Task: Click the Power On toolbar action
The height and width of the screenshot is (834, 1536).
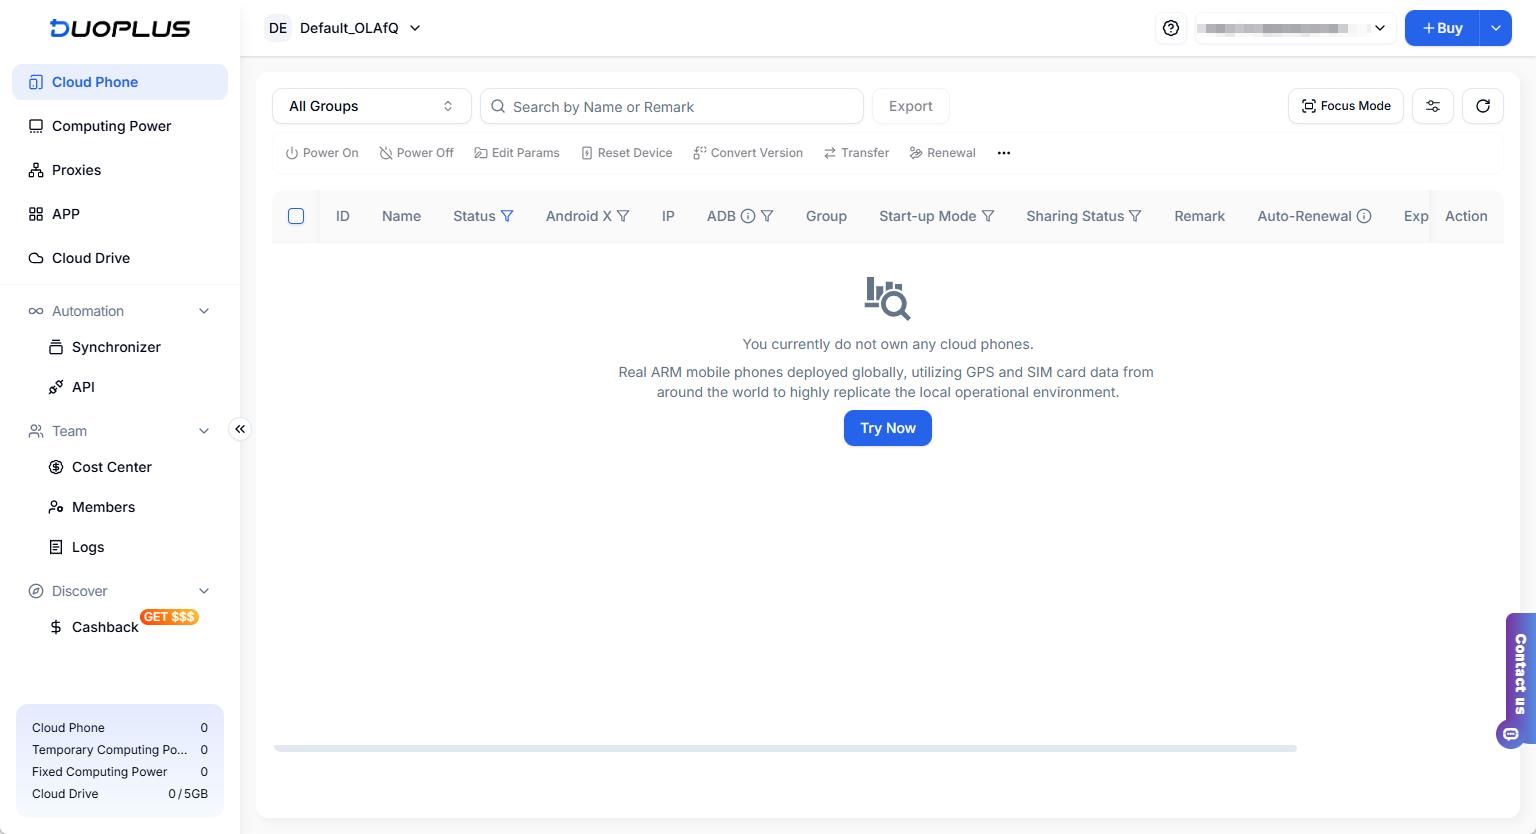Action: (x=321, y=152)
